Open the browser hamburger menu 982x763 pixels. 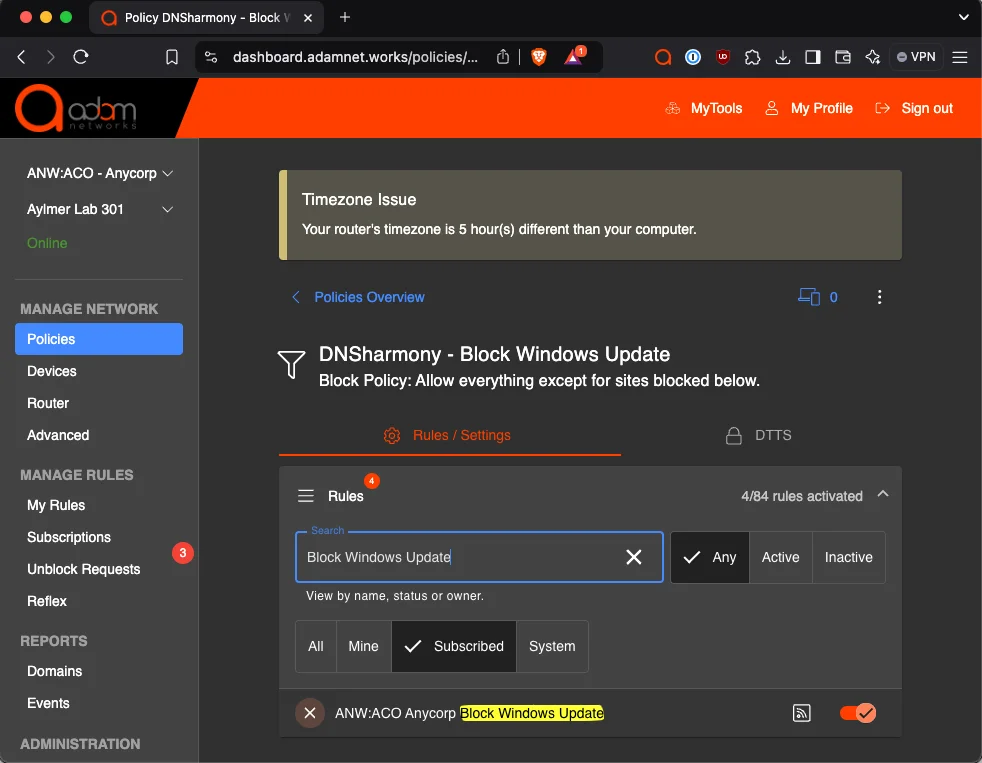click(959, 57)
